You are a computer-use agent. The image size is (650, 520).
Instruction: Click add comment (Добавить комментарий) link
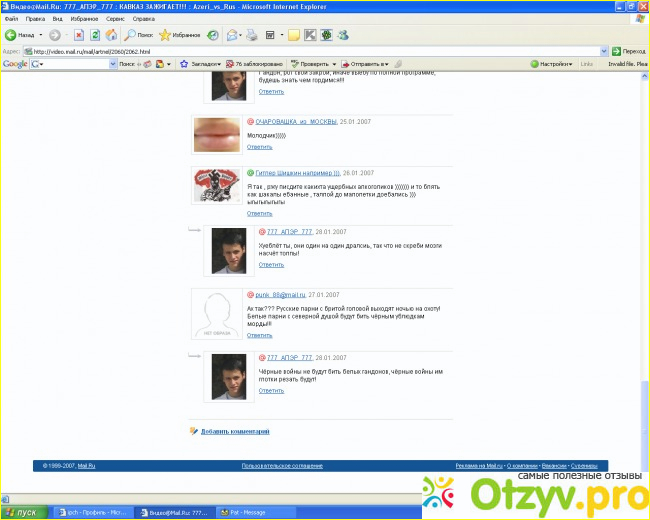pyautogui.click(x=235, y=431)
